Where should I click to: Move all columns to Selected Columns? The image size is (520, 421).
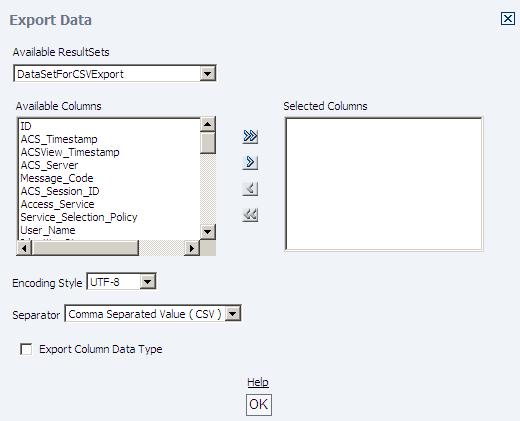[x=250, y=136]
